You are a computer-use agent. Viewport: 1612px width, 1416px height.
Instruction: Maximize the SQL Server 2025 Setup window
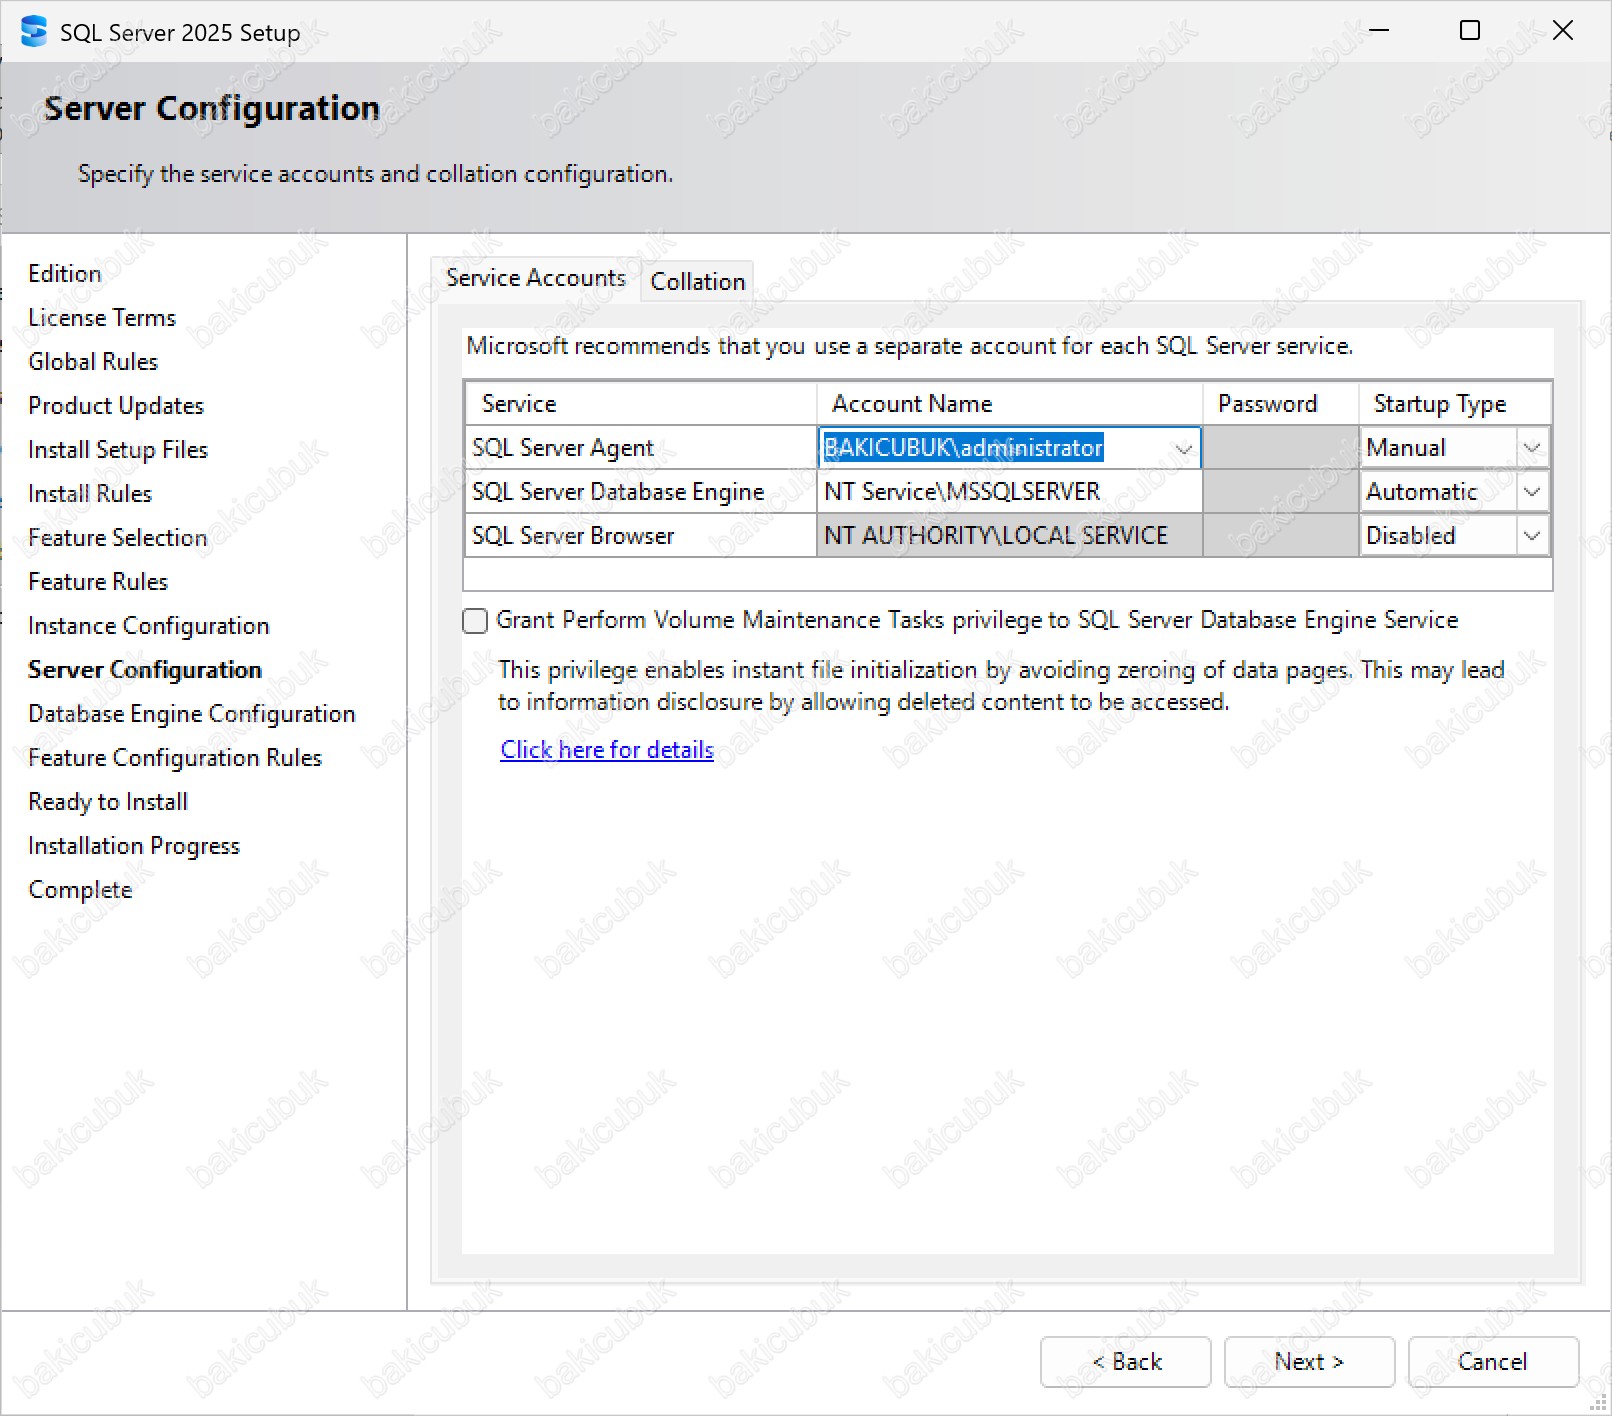coord(1469,31)
